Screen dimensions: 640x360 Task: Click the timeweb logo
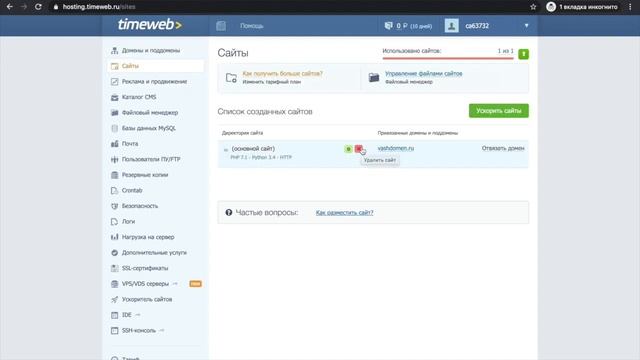[149, 25]
